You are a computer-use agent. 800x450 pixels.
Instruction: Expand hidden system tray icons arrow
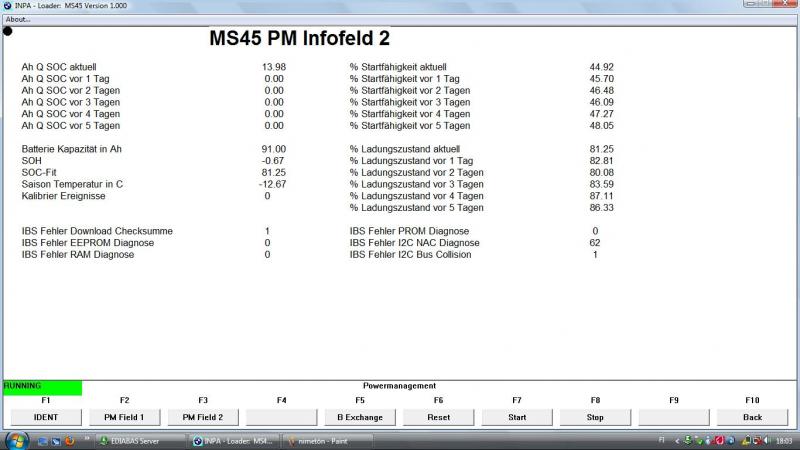pos(675,441)
